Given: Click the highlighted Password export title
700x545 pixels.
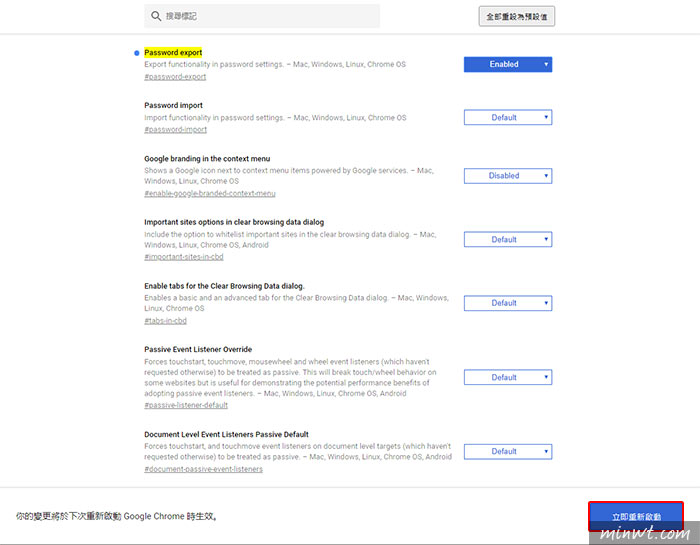Looking at the screenshot, I should click(173, 53).
